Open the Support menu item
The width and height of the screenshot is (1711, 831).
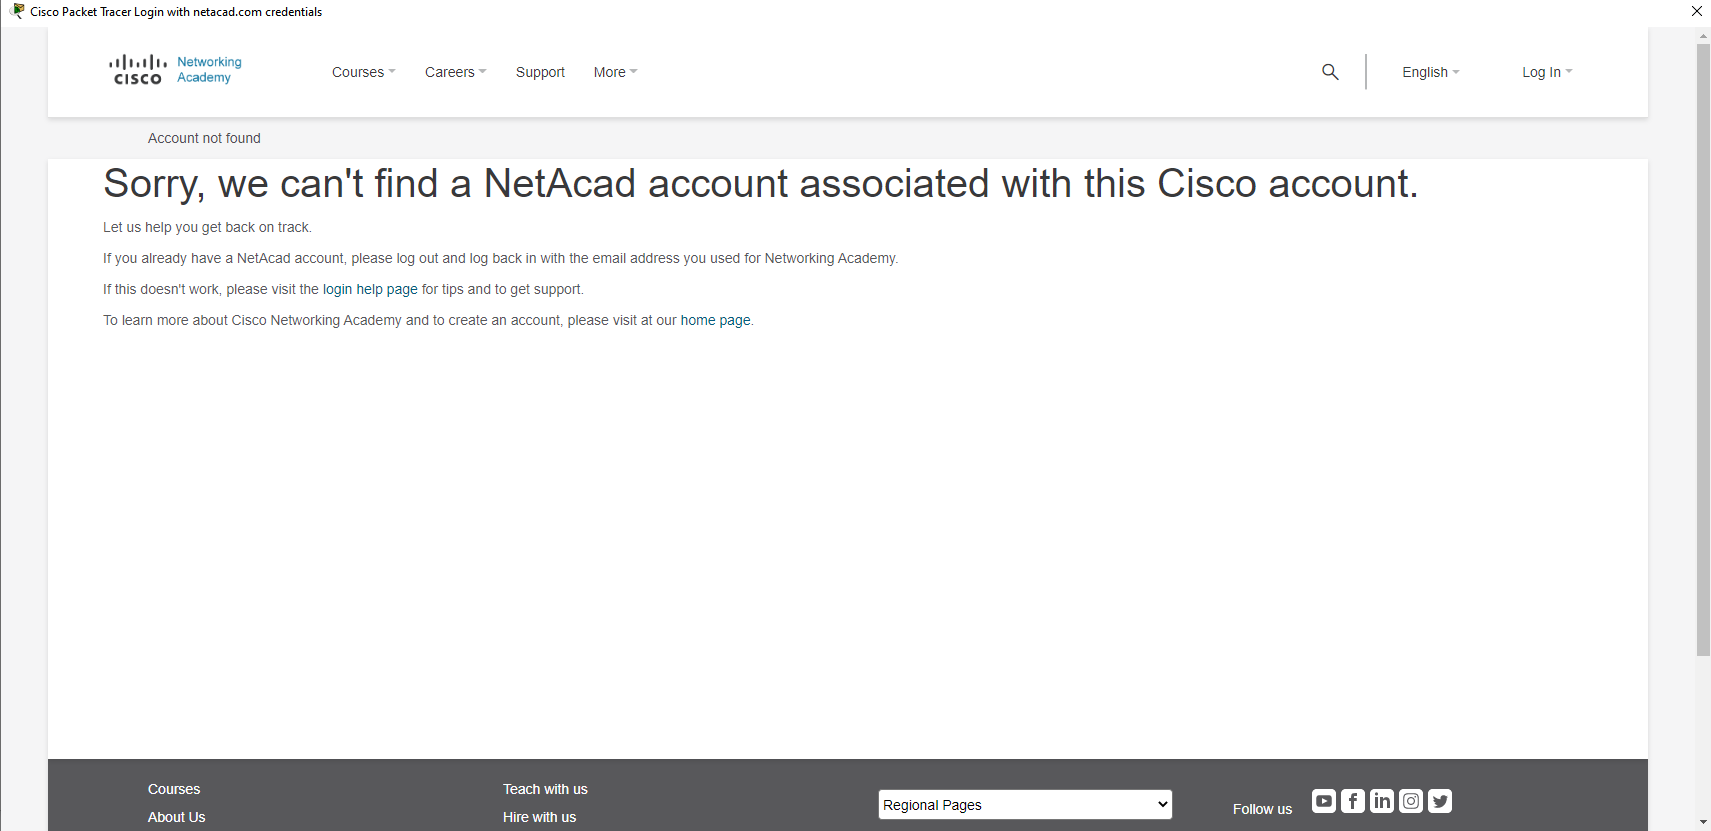point(540,72)
